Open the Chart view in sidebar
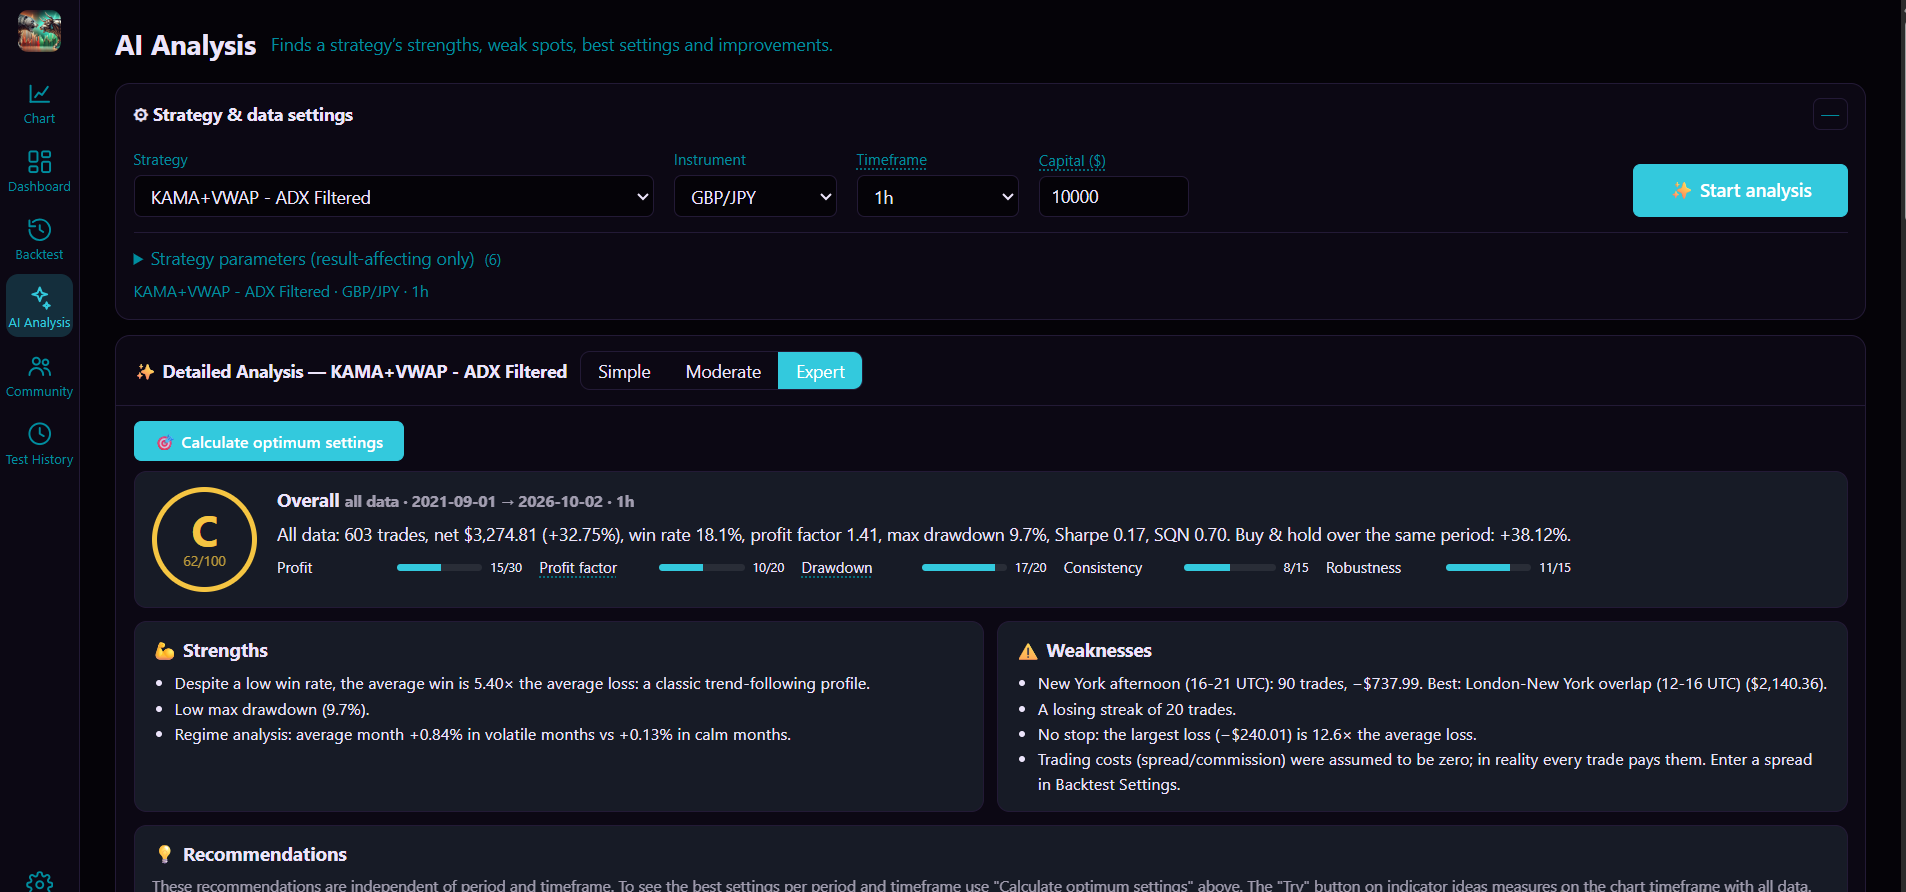Screen dimensions: 1906x892 click(39, 104)
